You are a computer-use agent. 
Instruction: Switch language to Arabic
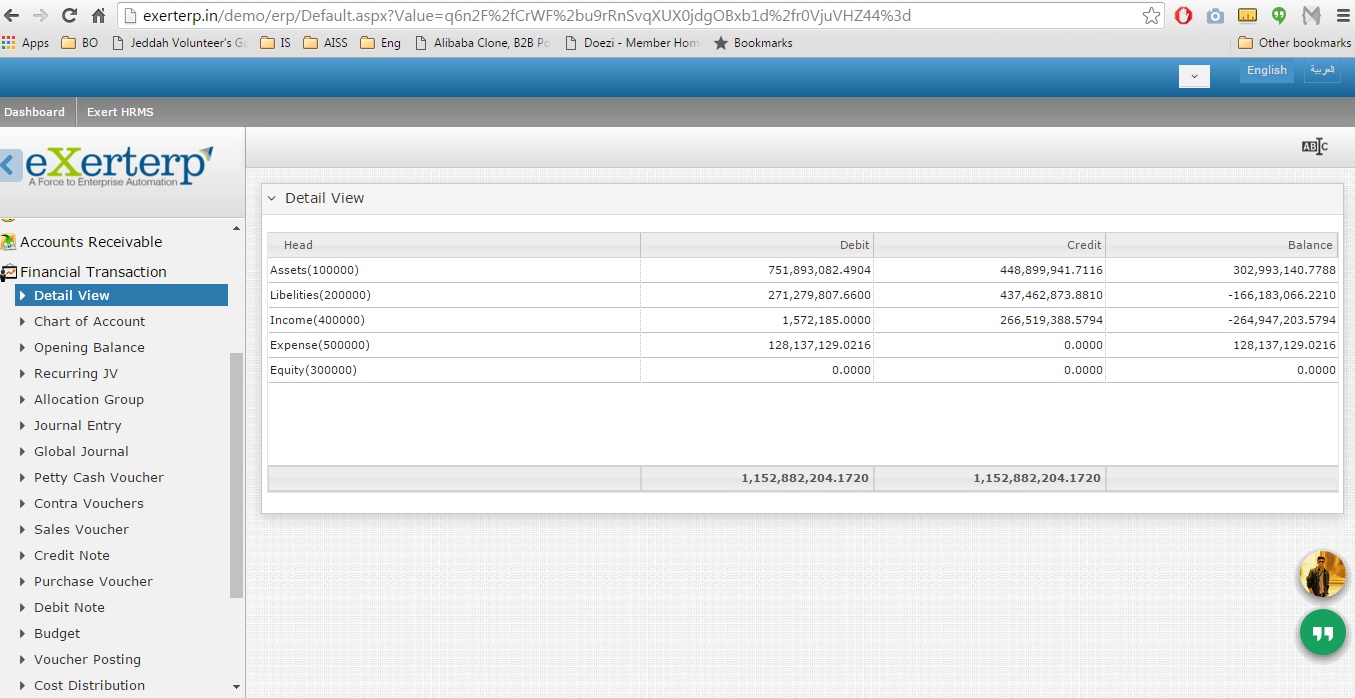[1322, 70]
